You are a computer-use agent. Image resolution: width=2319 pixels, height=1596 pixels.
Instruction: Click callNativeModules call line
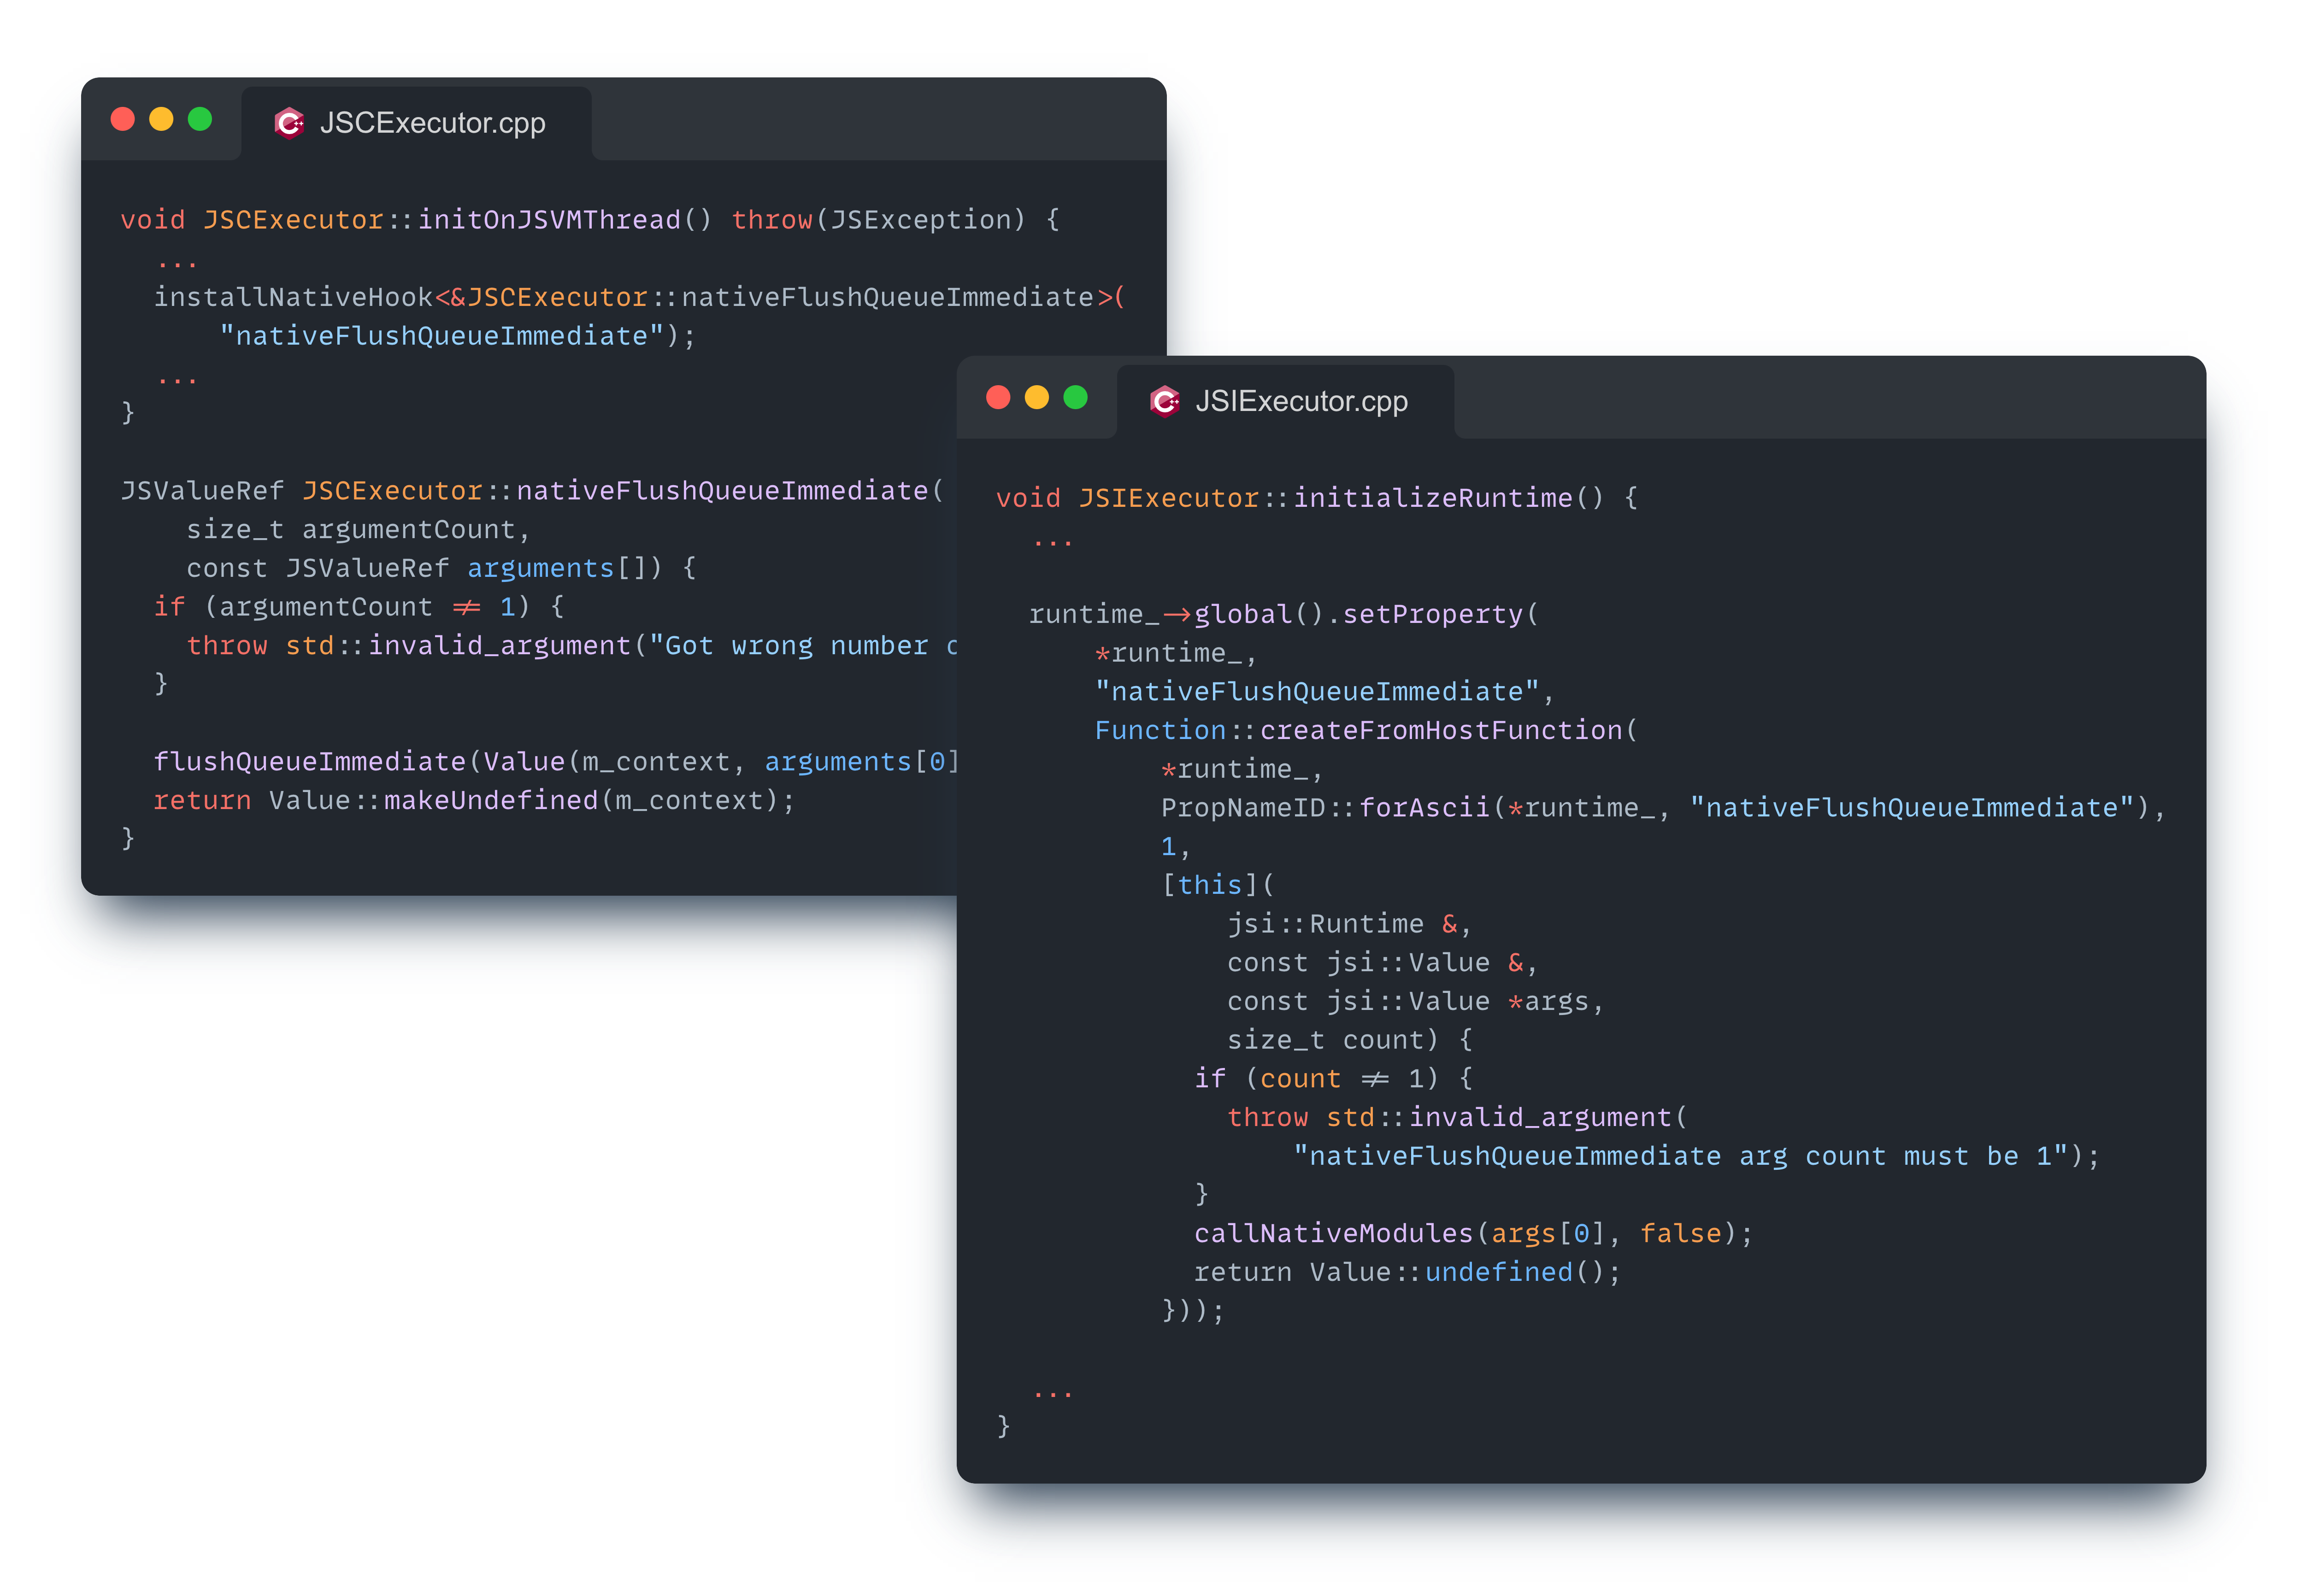[1334, 1233]
